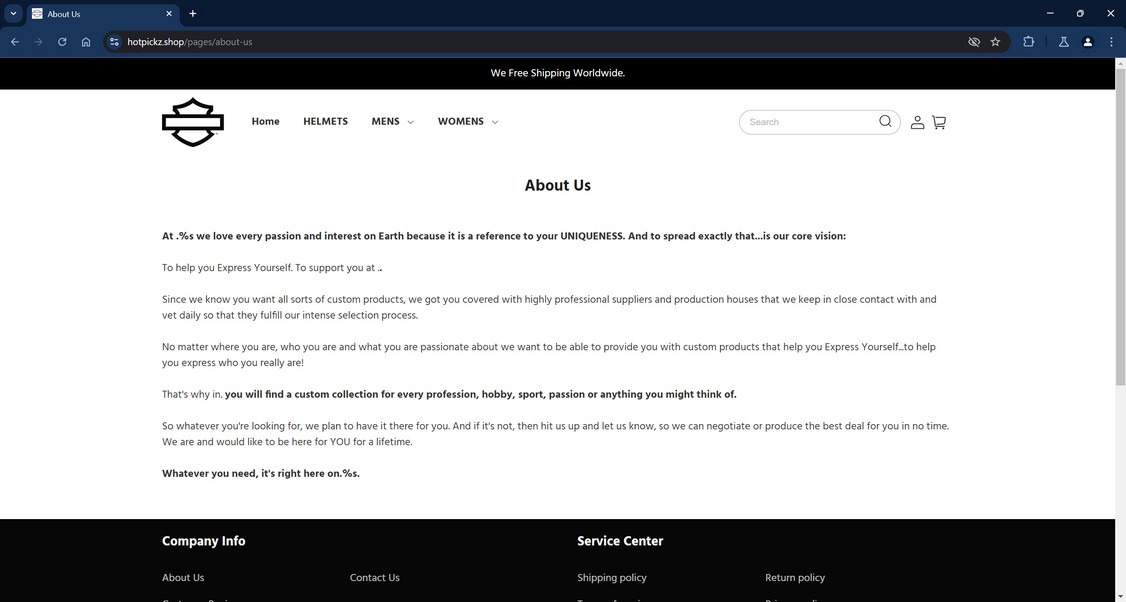Close the About Us tab
Viewport: 1126px width, 602px height.
pos(169,14)
